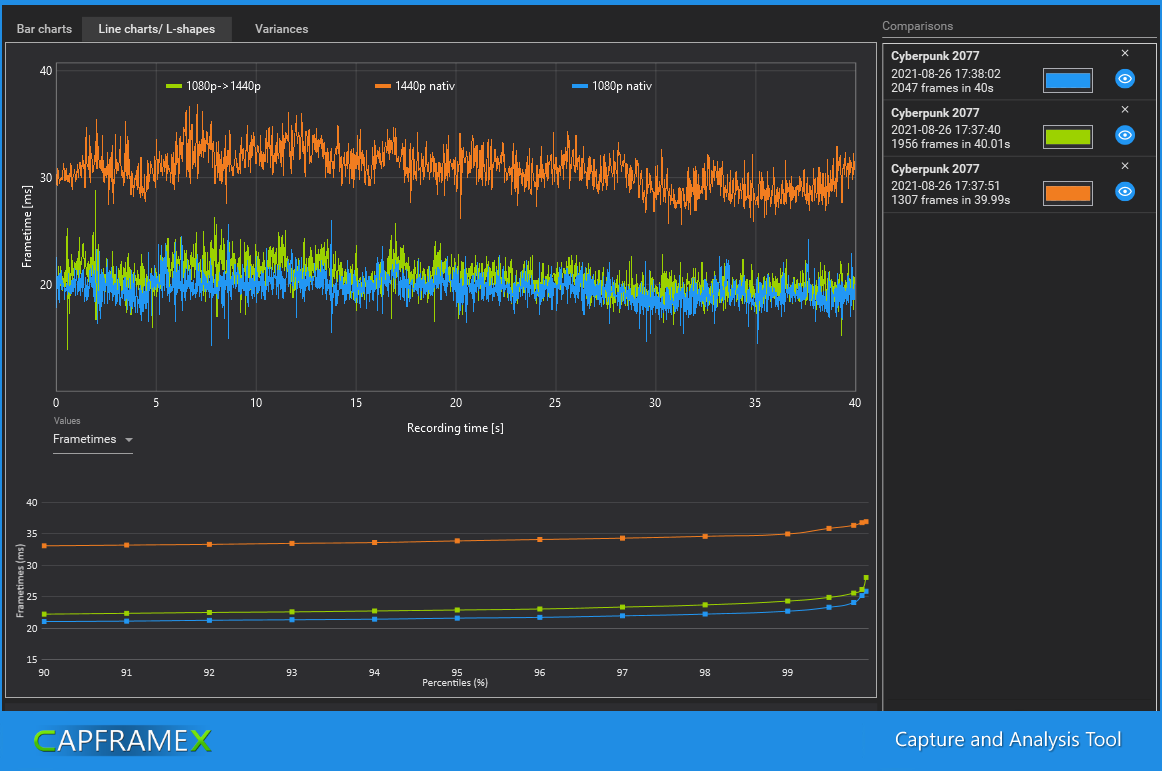The width and height of the screenshot is (1162, 771).
Task: Click the 1080p->1440p legend entry
Action: point(213,86)
